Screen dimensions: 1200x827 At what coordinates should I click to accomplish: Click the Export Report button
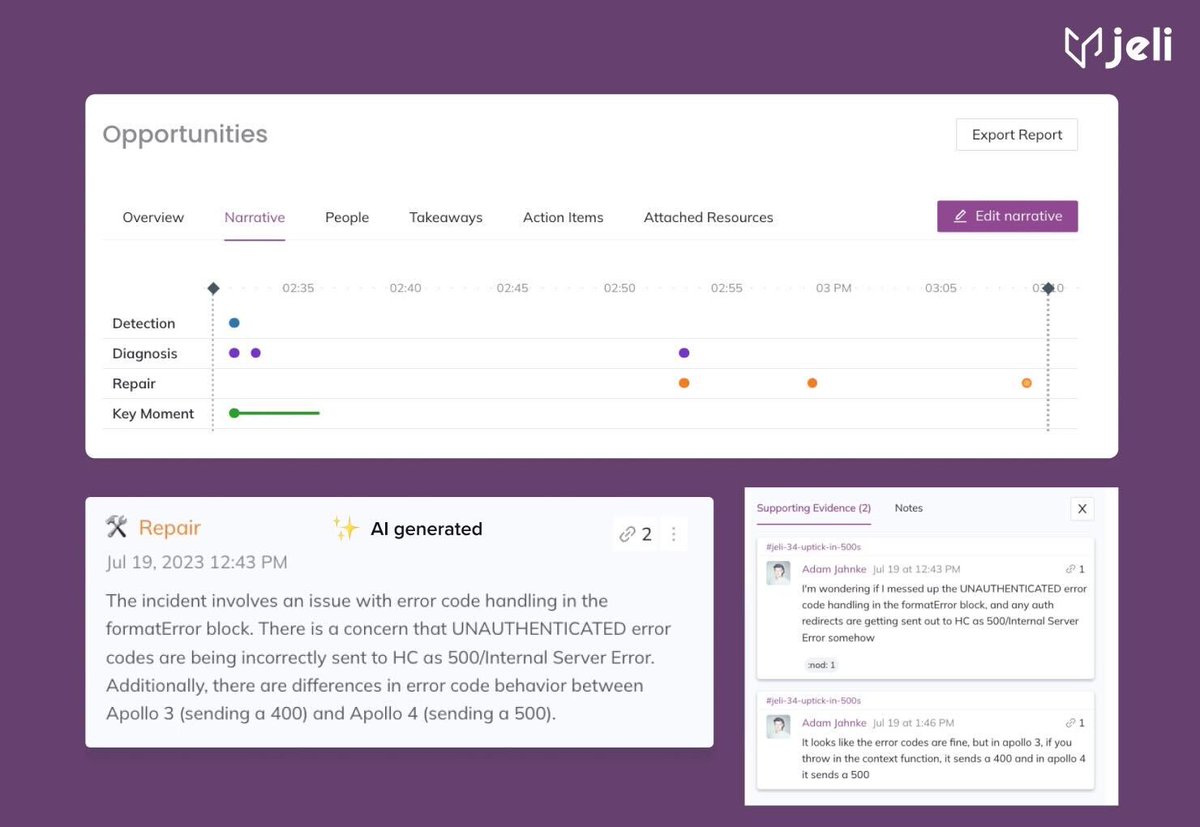pos(1017,135)
